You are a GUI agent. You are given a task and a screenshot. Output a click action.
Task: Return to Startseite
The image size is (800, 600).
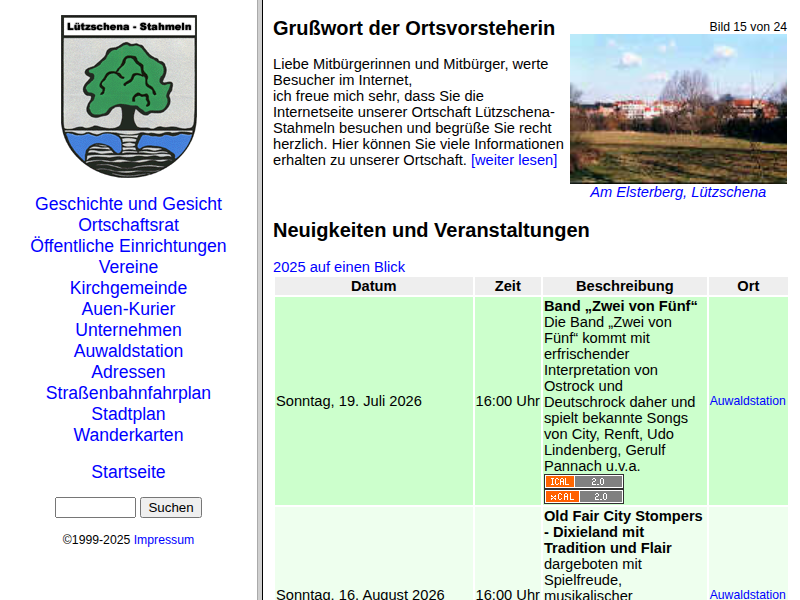point(129,471)
